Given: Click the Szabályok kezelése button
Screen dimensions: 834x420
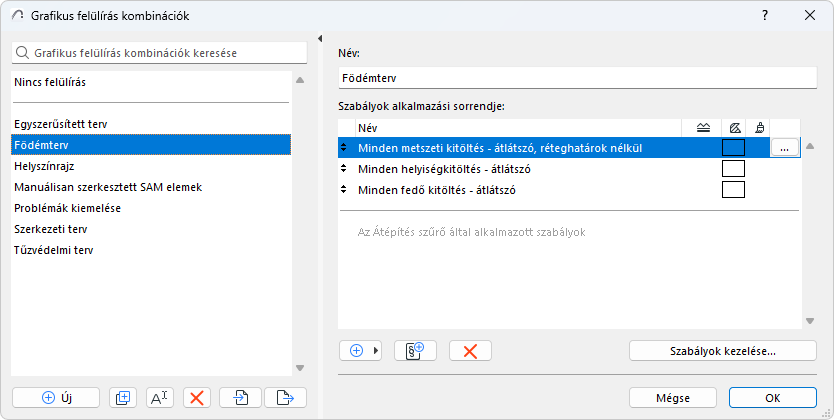Looking at the screenshot, I should tap(722, 350).
